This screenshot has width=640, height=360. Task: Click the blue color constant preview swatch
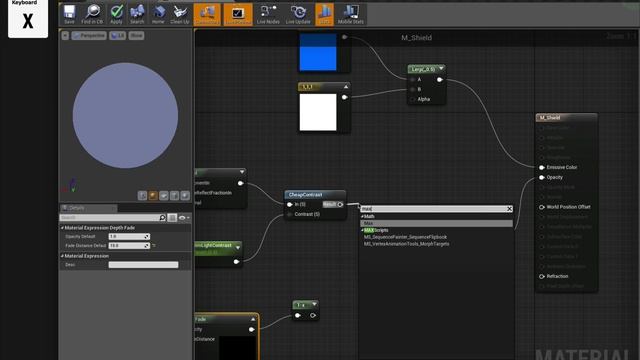coord(318,52)
